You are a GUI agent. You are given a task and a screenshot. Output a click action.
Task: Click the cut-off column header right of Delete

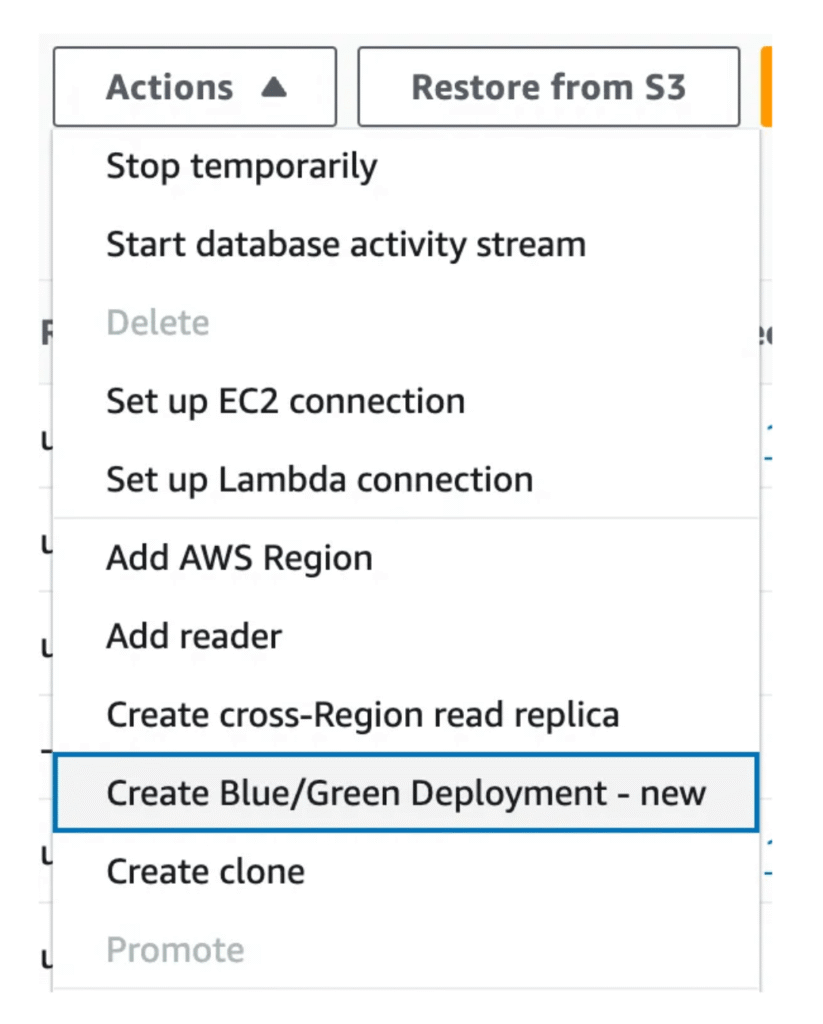pos(767,334)
